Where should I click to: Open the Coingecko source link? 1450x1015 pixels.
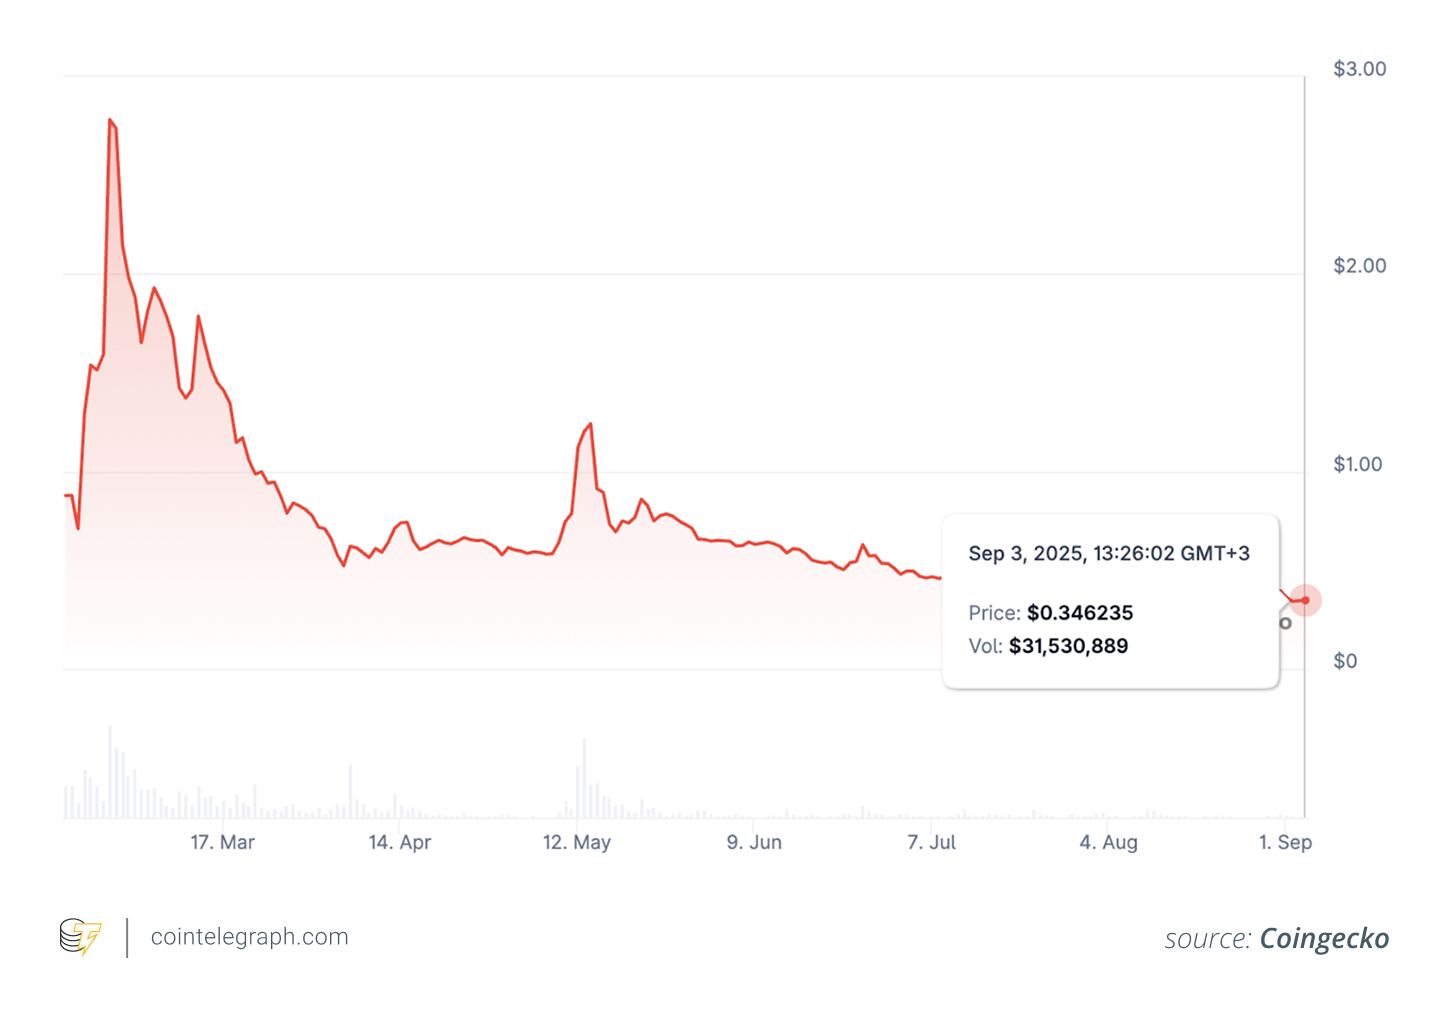click(x=1324, y=939)
